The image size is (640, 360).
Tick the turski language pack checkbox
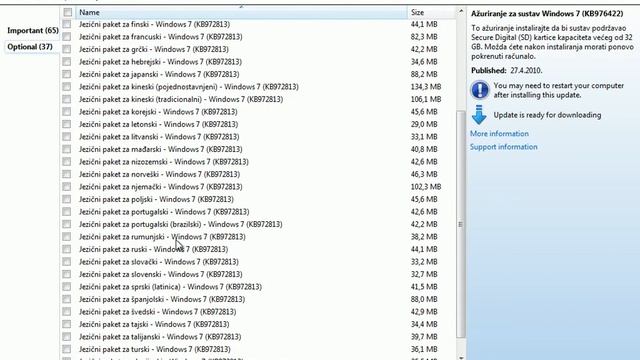(x=67, y=349)
